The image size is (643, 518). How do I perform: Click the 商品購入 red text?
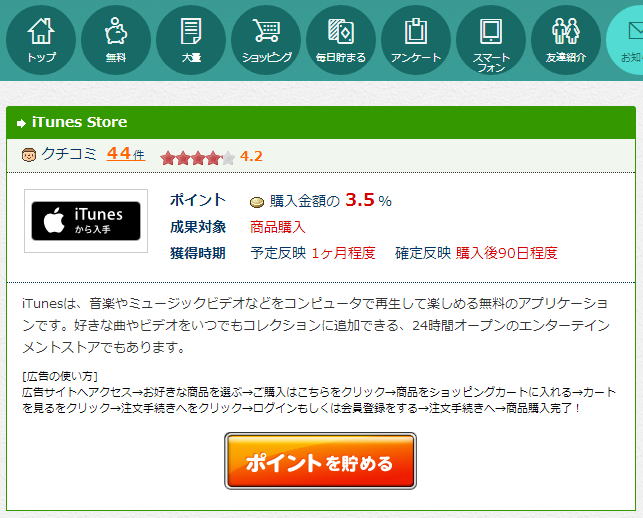(x=278, y=227)
